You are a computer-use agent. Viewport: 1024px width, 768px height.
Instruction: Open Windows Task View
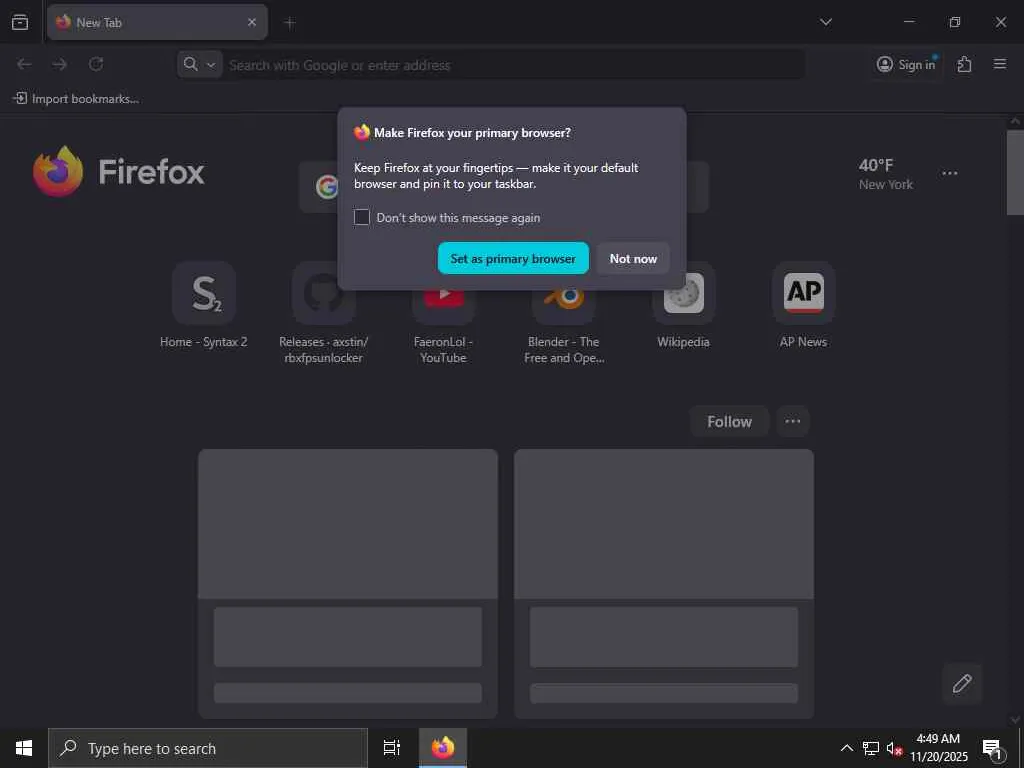coord(392,748)
